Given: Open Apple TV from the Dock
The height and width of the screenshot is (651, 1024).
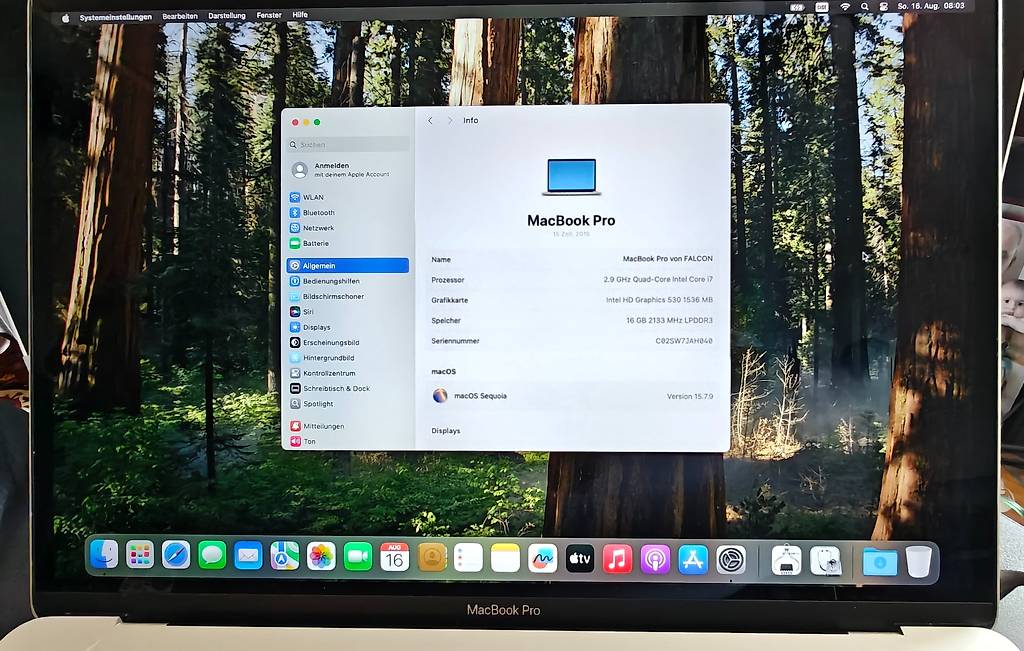Looking at the screenshot, I should pyautogui.click(x=580, y=559).
